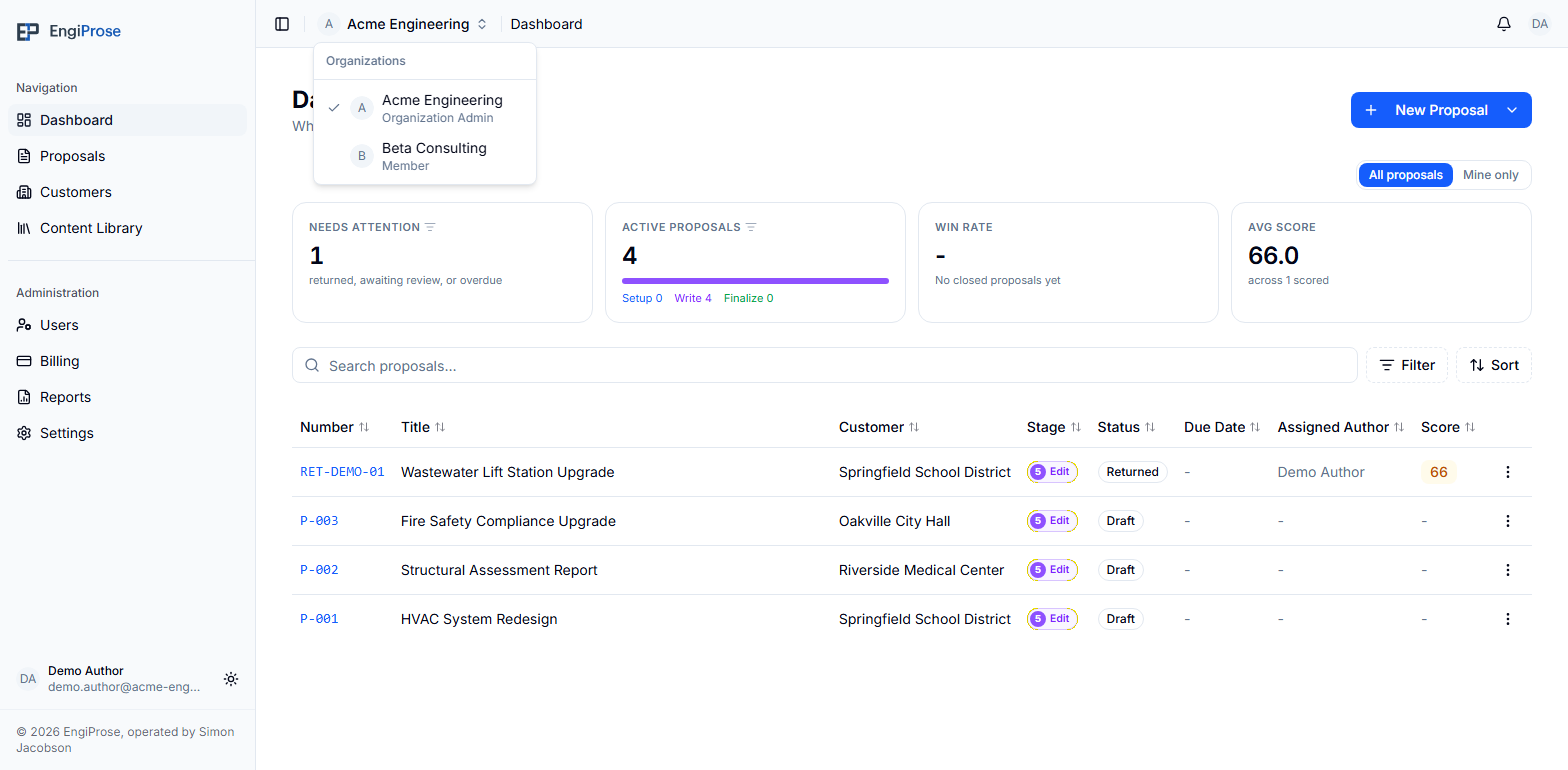Toggle the light/dark theme sun icon
Screen dimensions: 1568x770
pyautogui.click(x=231, y=679)
